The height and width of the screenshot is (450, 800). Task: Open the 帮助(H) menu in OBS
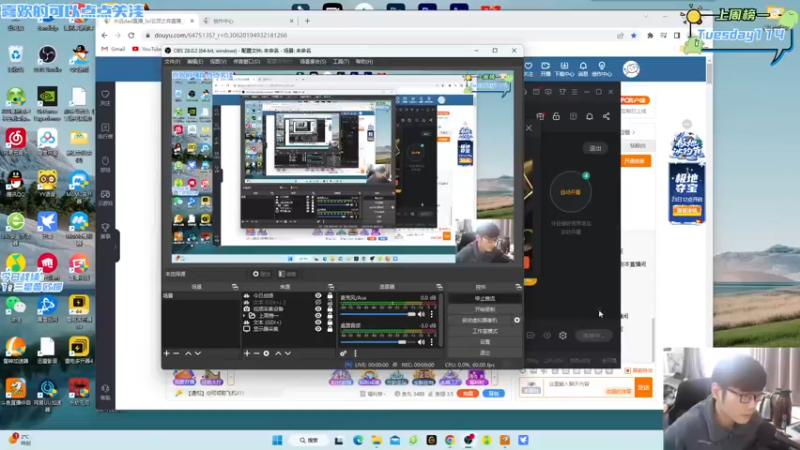pyautogui.click(x=364, y=61)
